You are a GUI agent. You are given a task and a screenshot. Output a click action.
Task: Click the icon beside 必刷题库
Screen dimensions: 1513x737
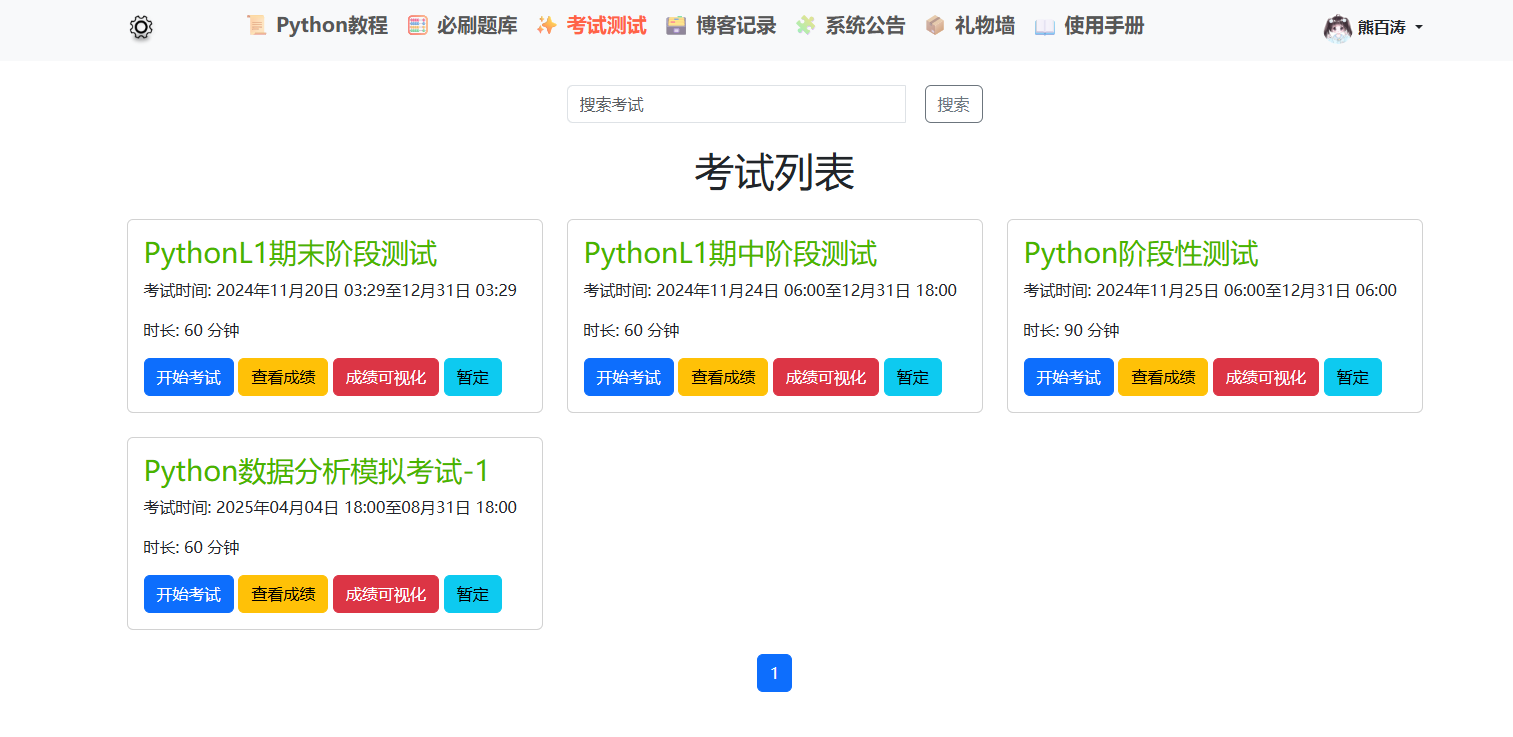(418, 26)
